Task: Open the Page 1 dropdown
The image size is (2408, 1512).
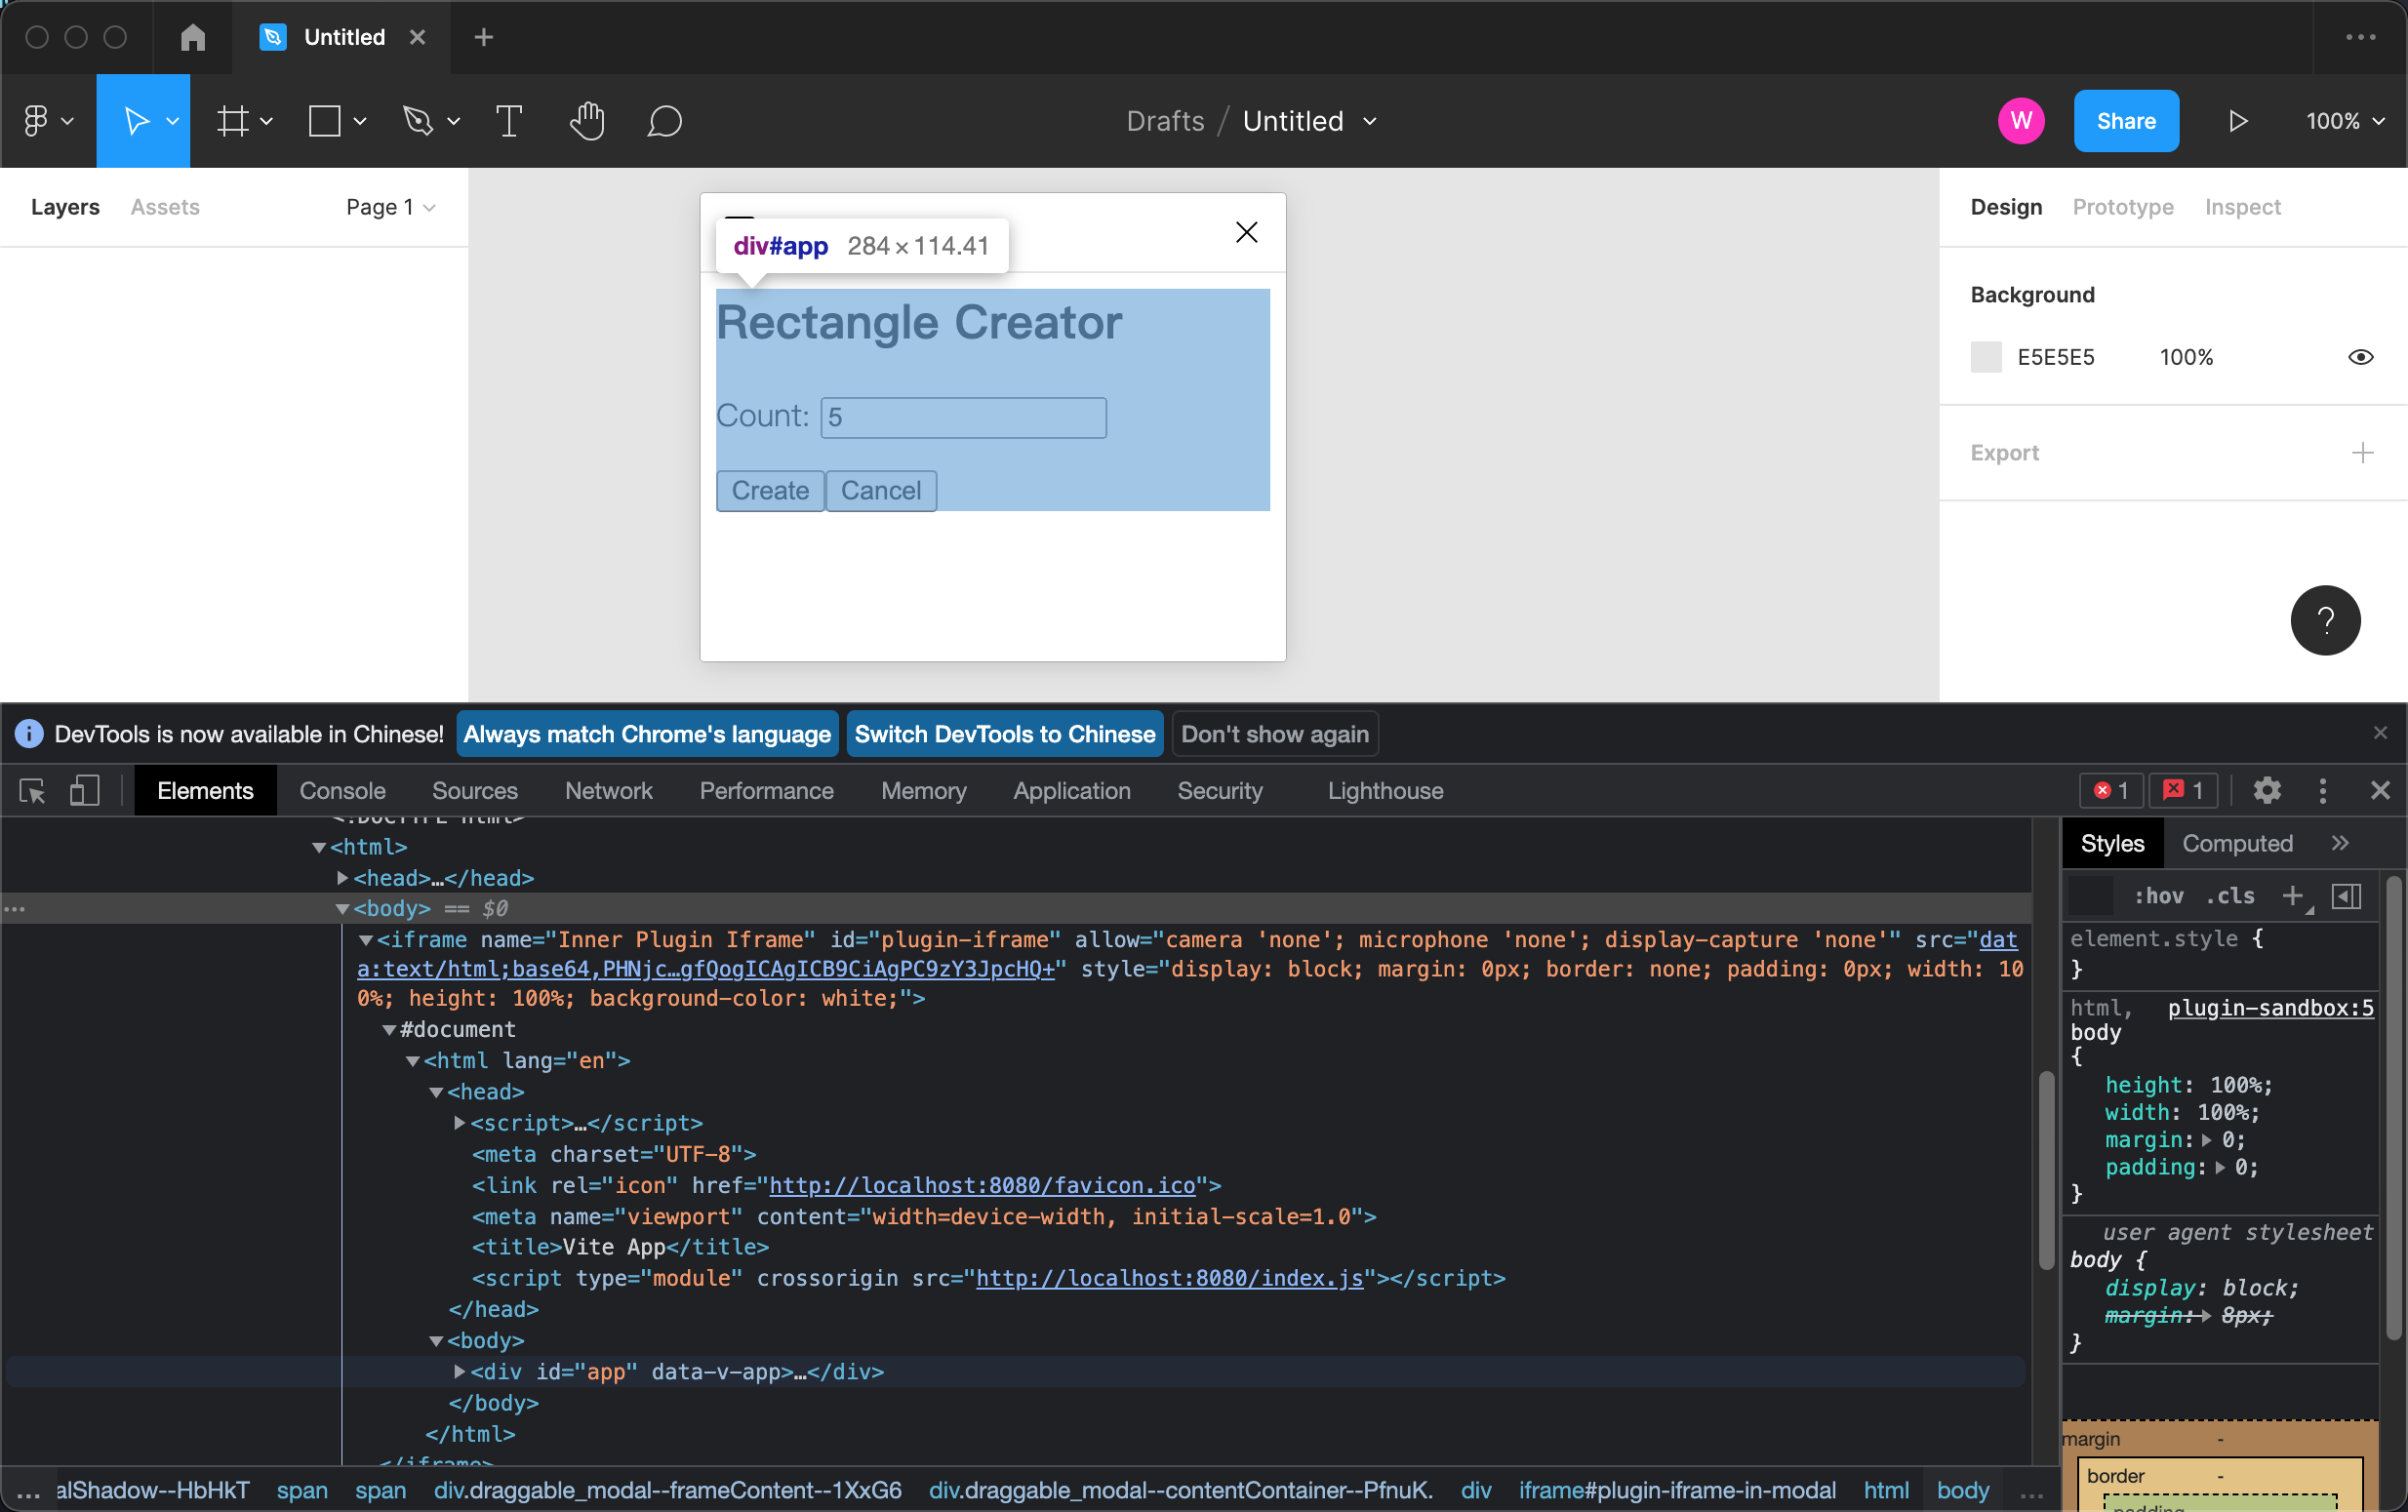Action: point(390,207)
